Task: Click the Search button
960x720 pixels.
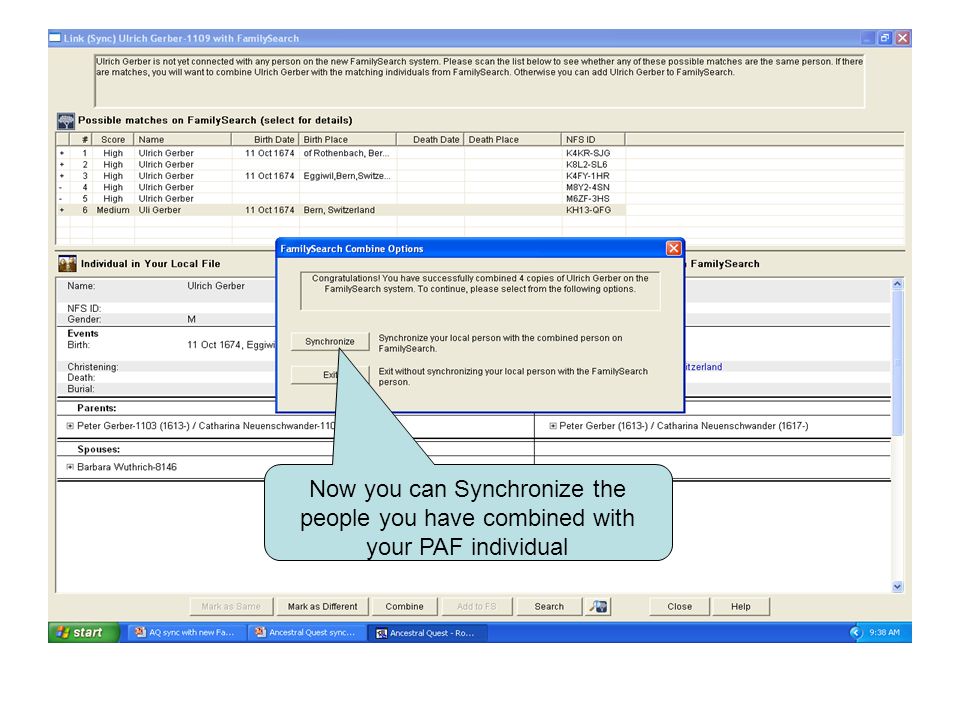Action: 549,606
